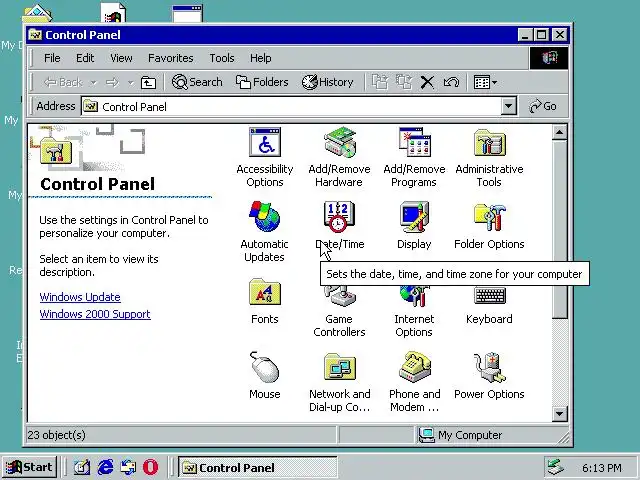
Task: Click the Copy To toolbar icon
Action: 404,82
